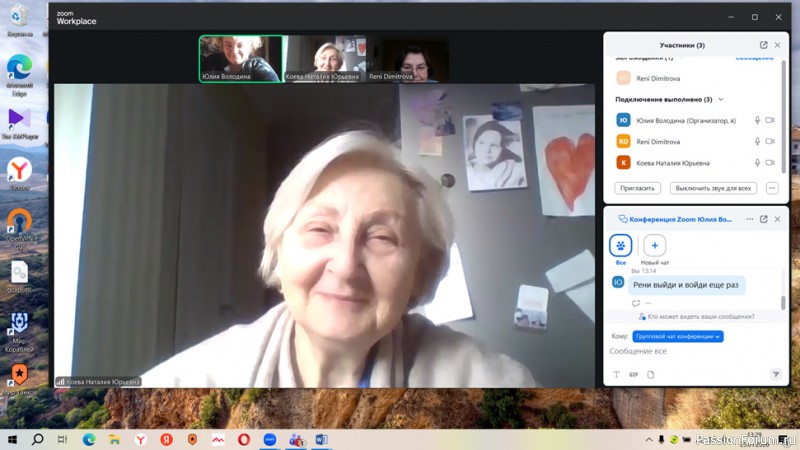Attach a file to the chat

click(x=651, y=375)
